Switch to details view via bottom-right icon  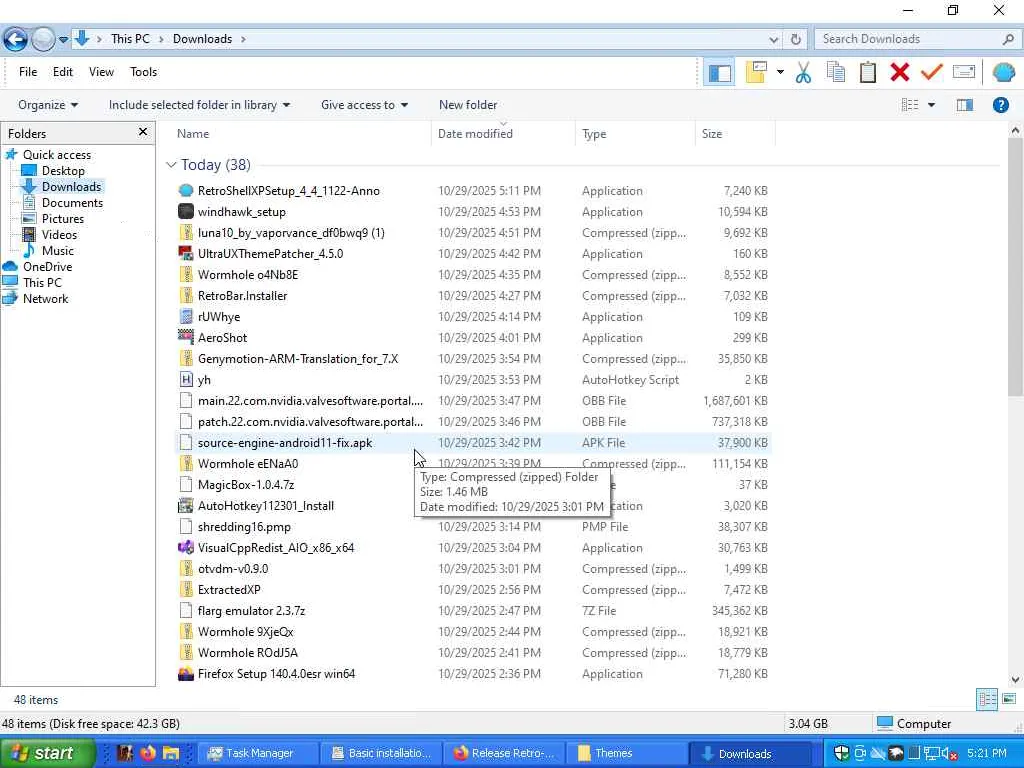[986, 699]
